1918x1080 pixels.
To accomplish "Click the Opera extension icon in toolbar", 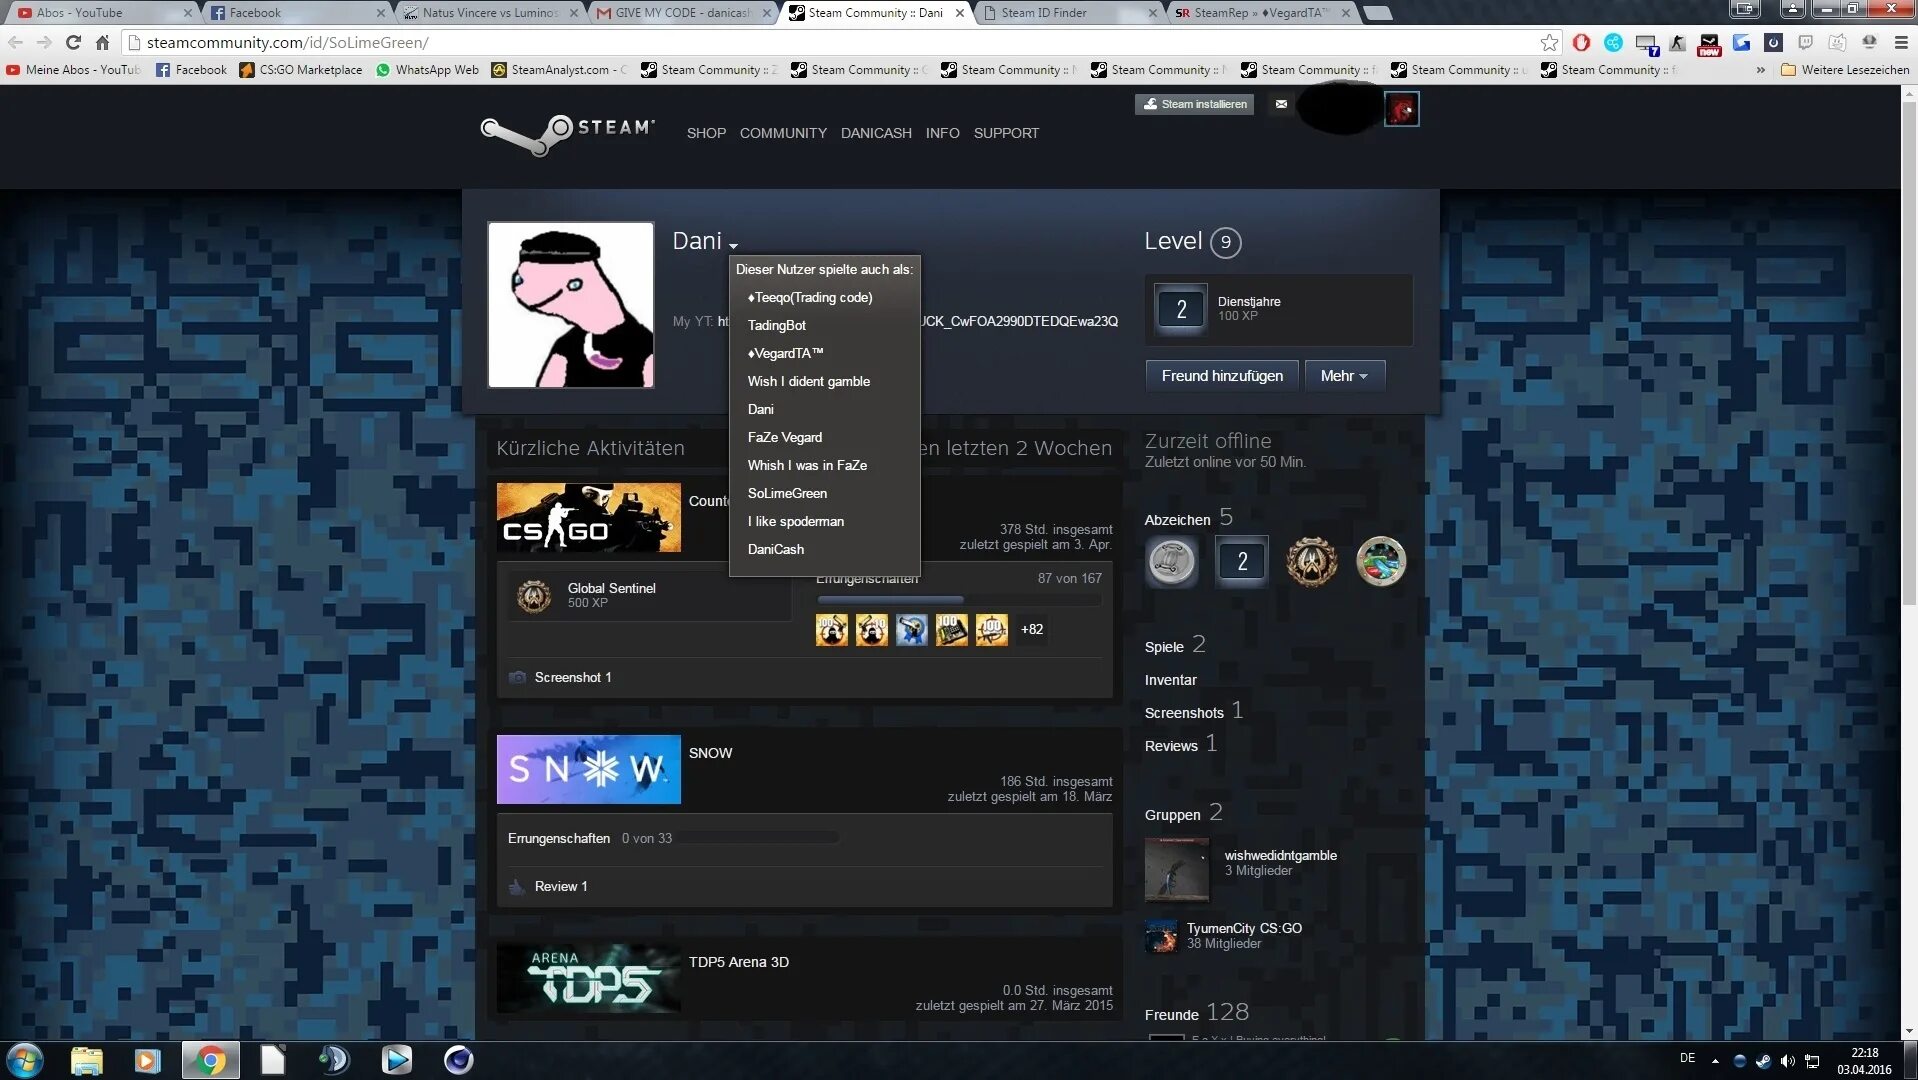I will (1581, 42).
